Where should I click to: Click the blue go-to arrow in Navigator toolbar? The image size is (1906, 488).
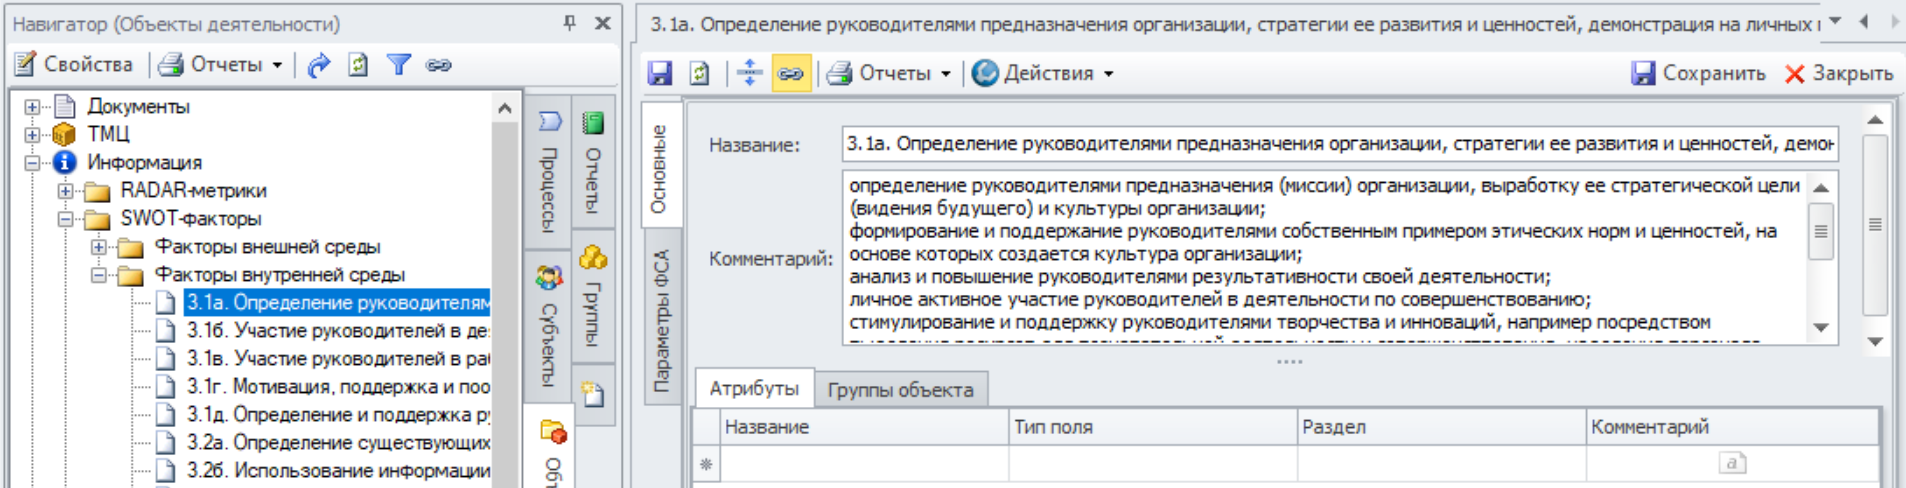click(318, 65)
